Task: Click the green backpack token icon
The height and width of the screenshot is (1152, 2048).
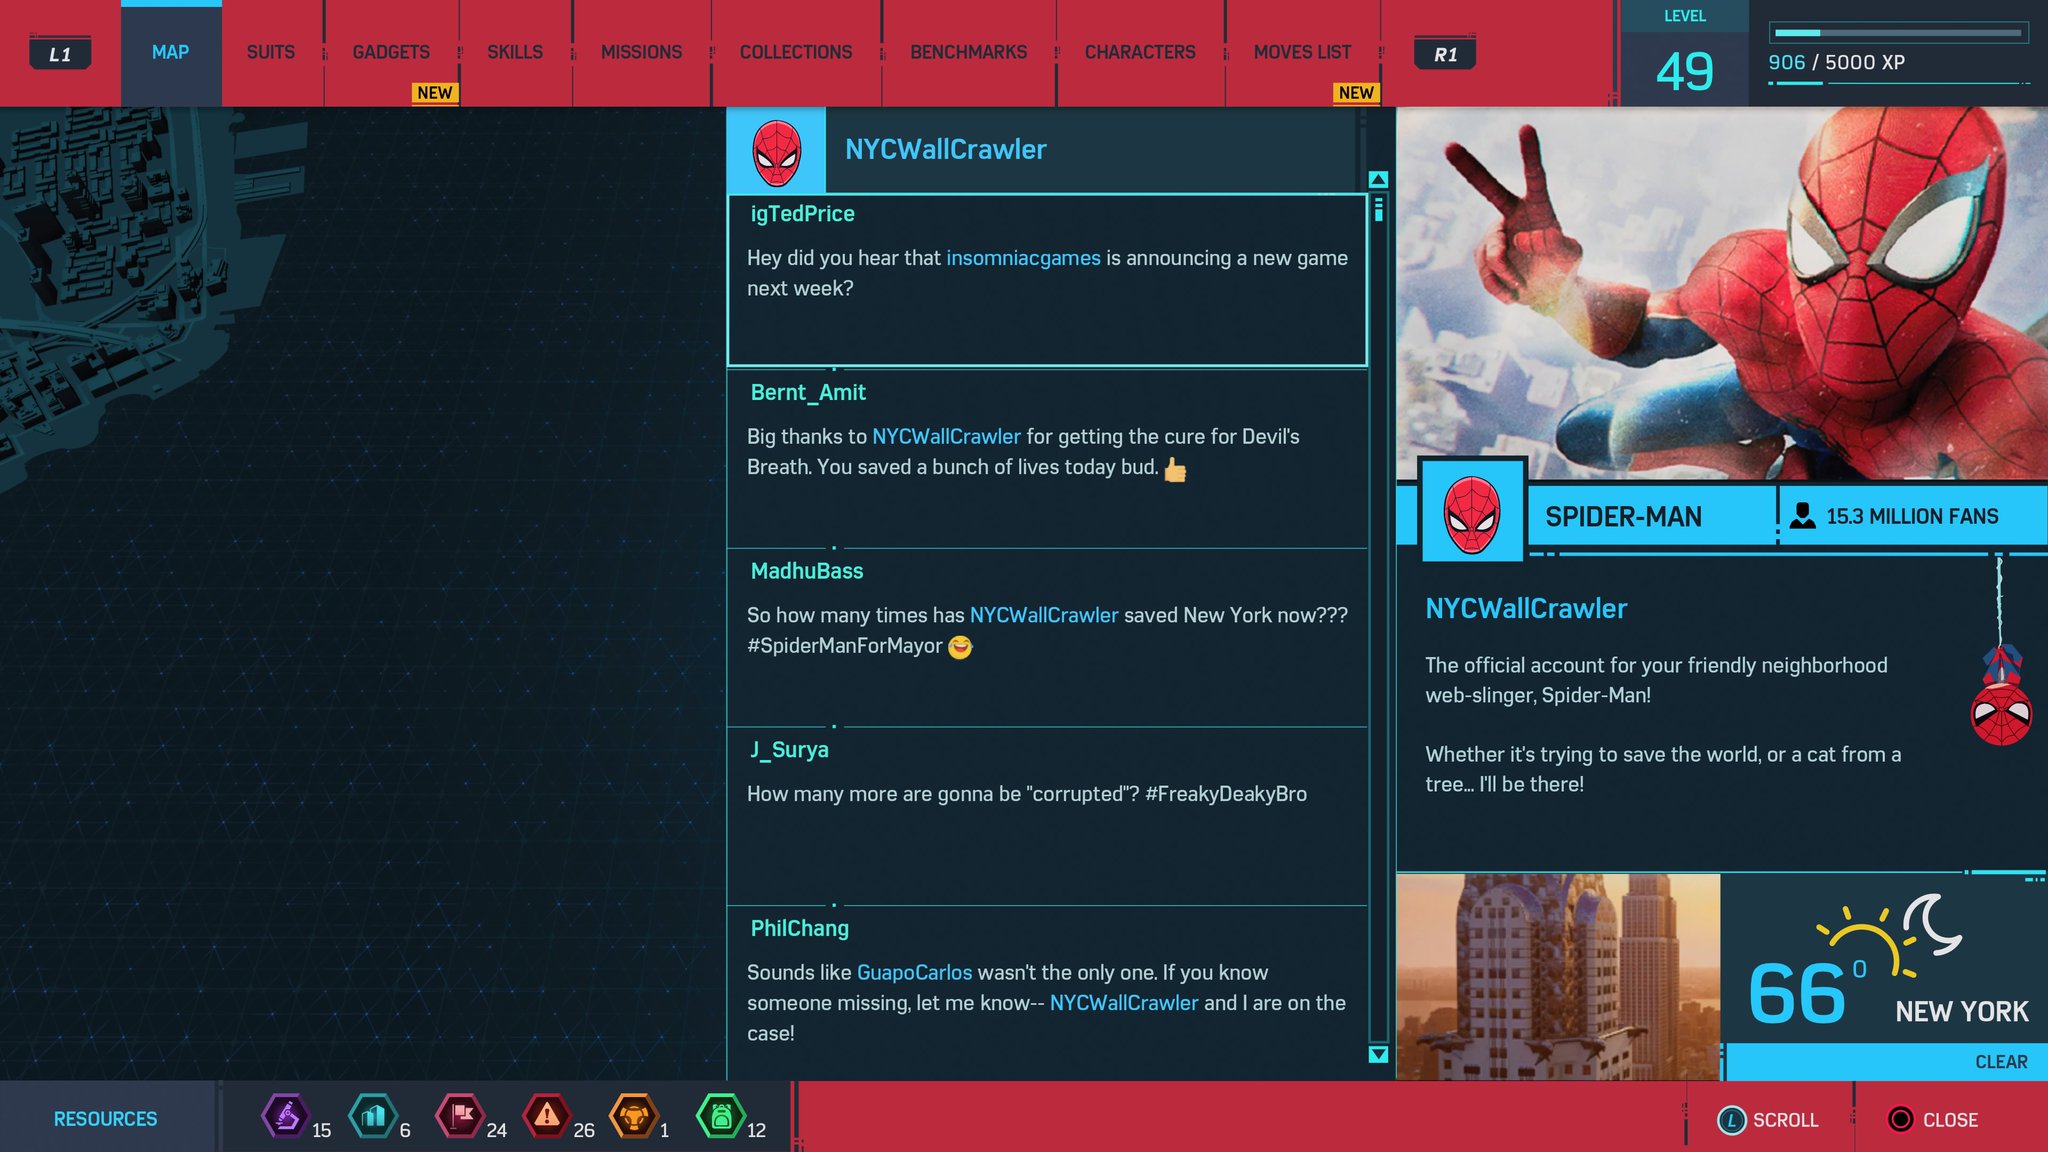Action: coord(721,1116)
